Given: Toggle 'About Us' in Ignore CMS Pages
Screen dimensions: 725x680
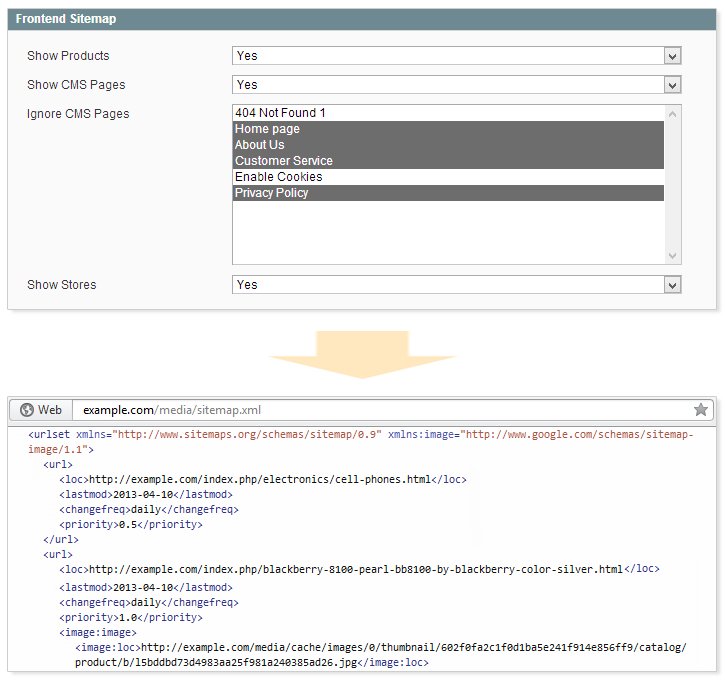Looking at the screenshot, I should [260, 145].
